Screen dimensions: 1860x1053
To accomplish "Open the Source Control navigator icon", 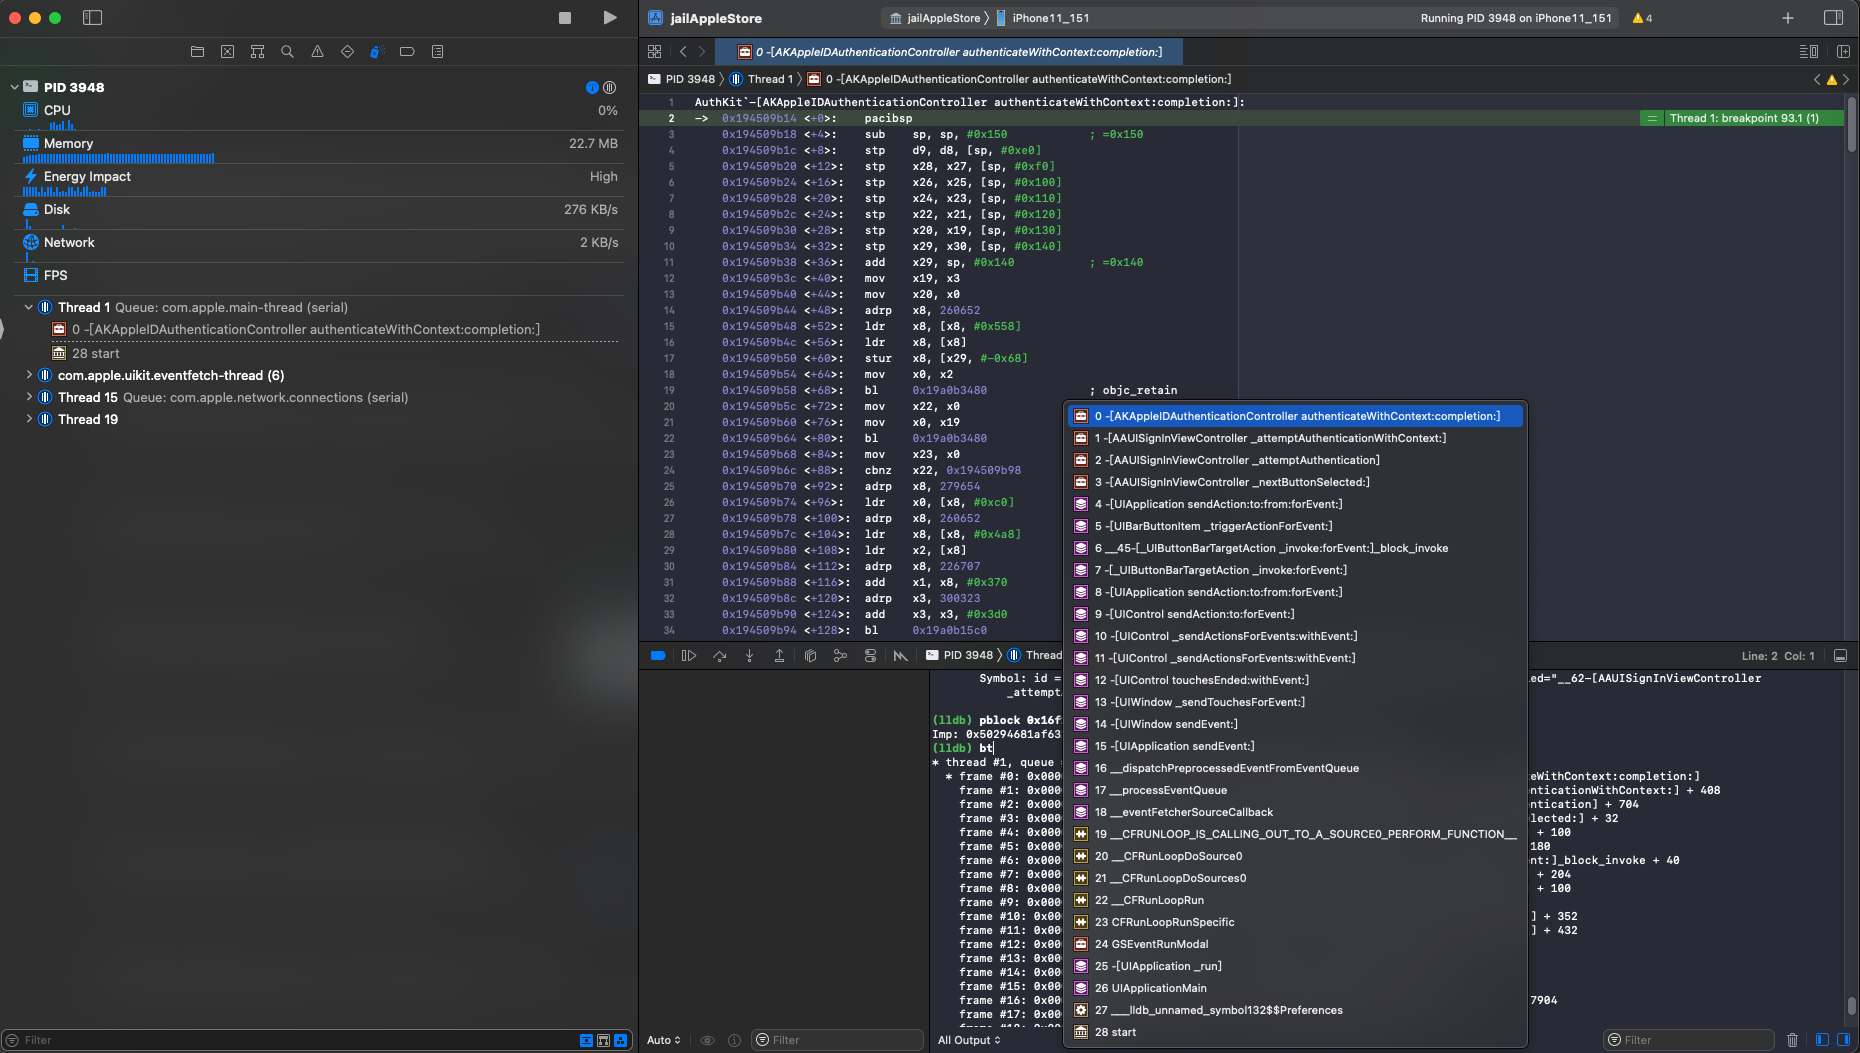I will coord(227,52).
